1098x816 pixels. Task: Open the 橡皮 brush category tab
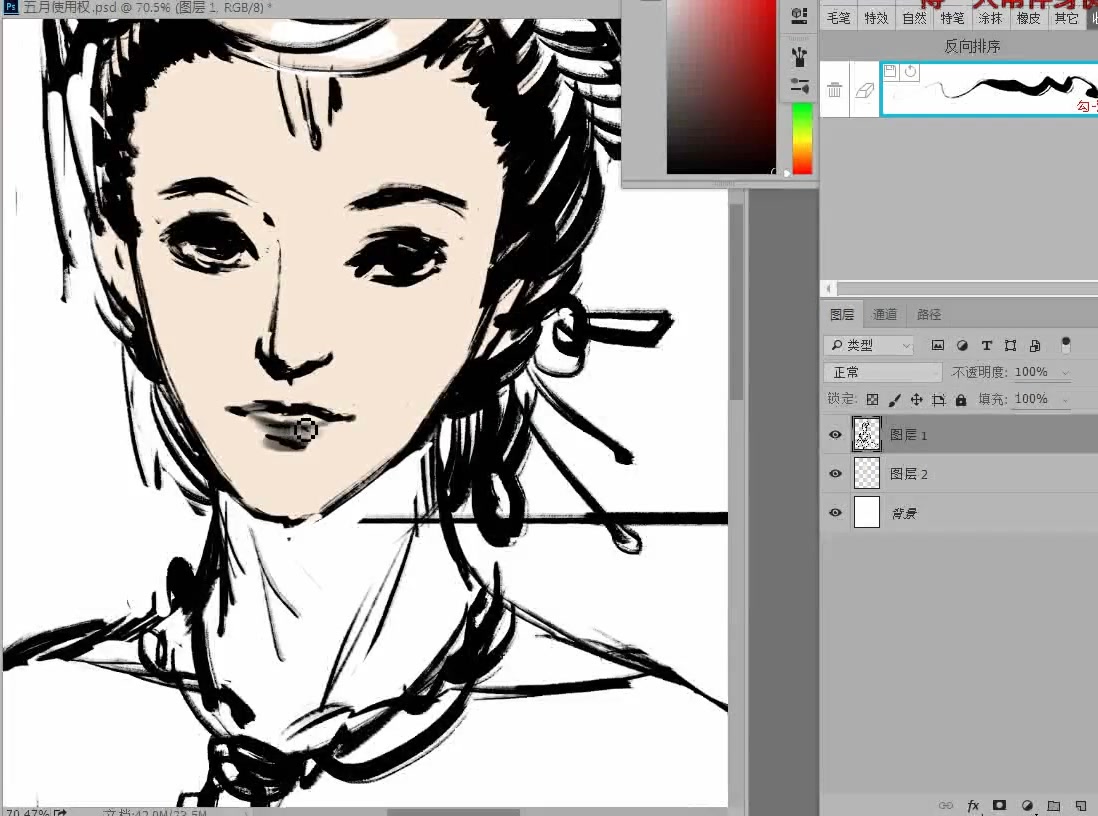click(x=1028, y=18)
